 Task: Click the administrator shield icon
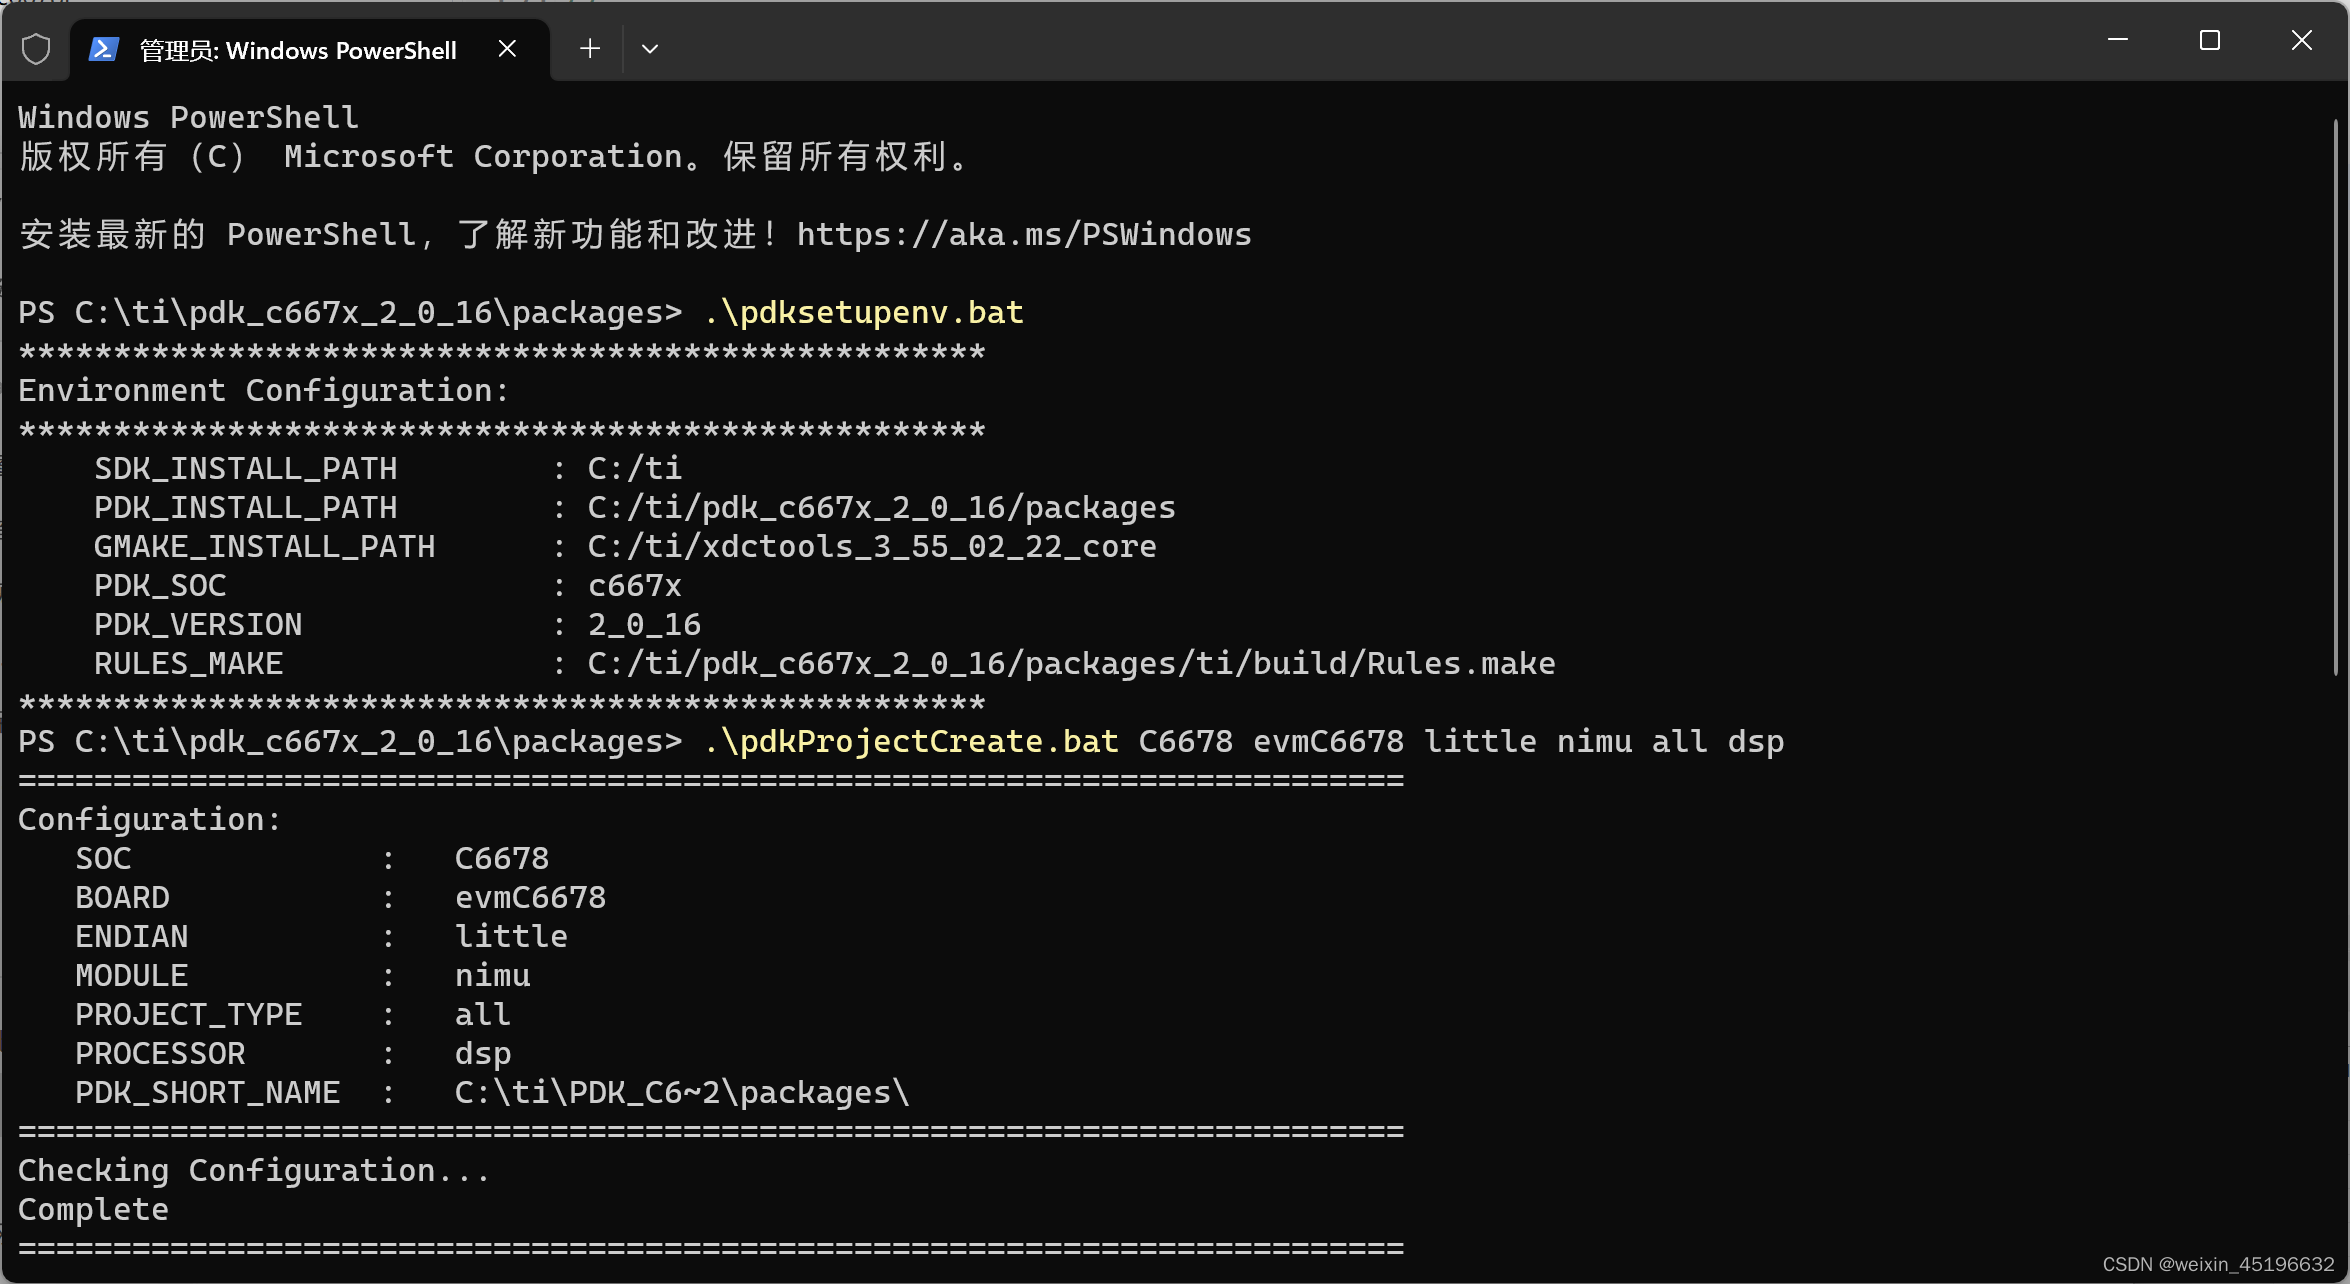click(x=36, y=49)
